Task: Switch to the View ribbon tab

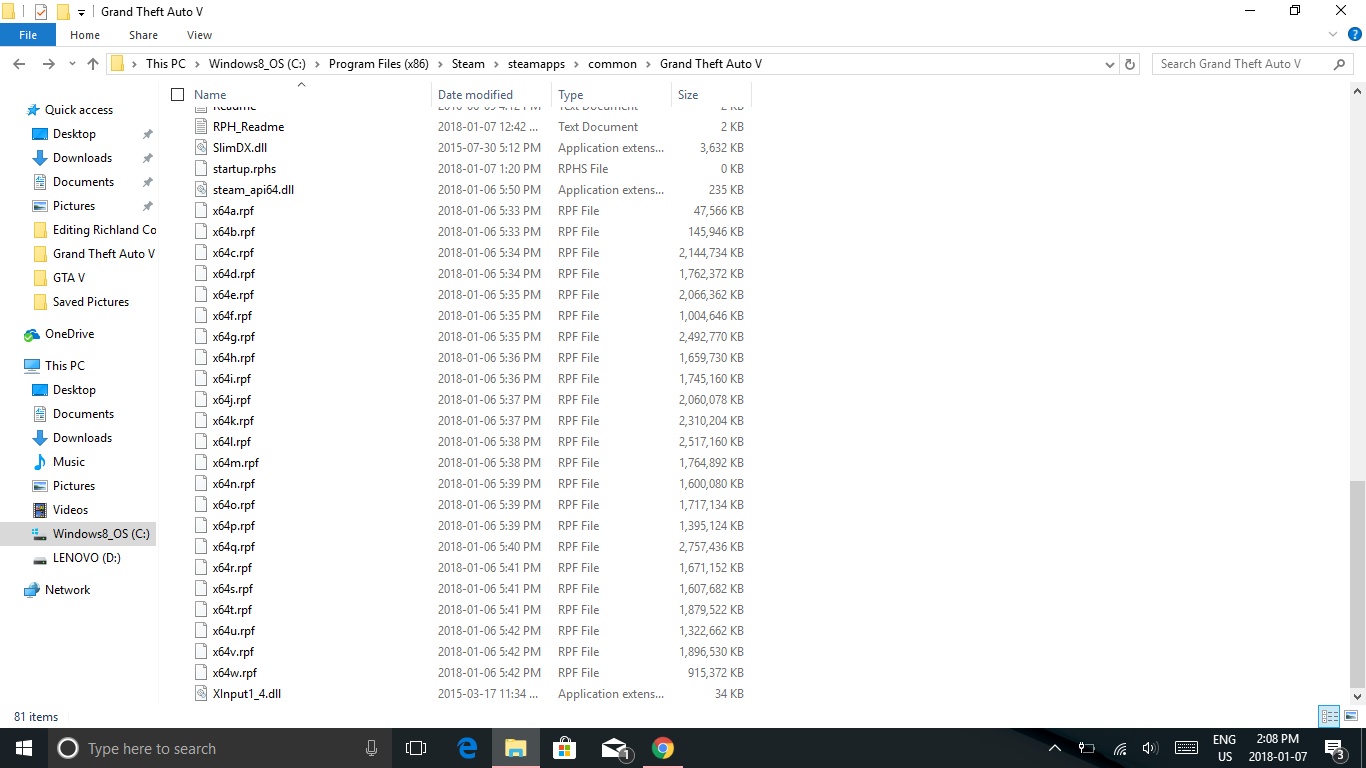Action: click(199, 35)
